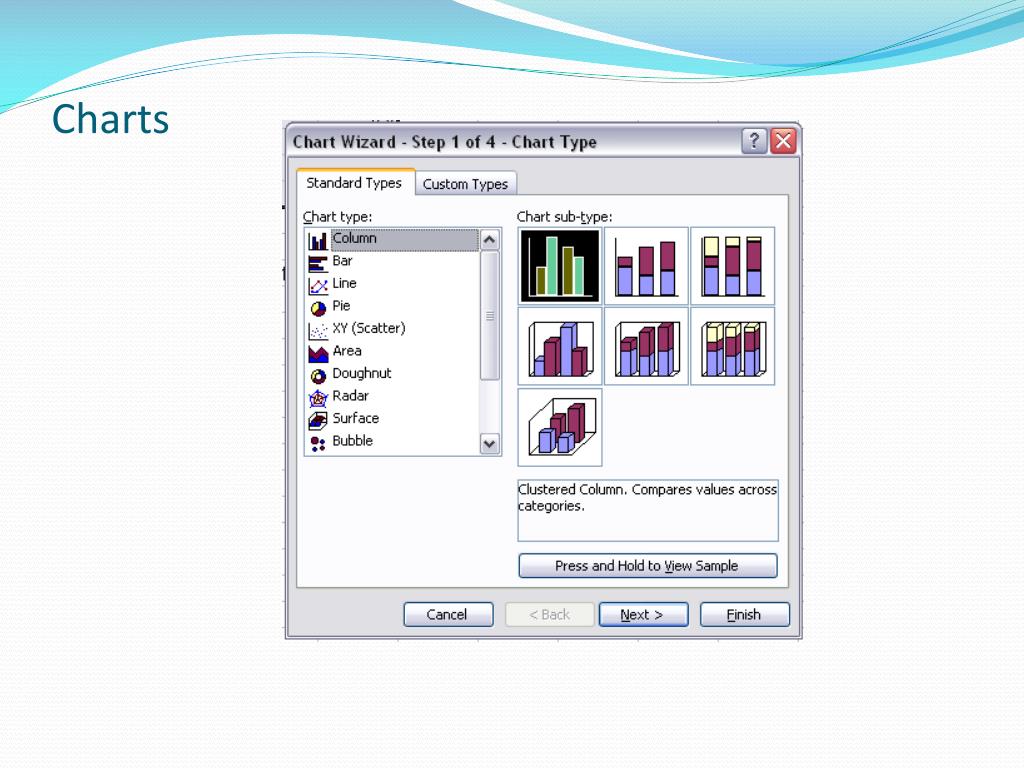Select the Radar chart type icon

(318, 398)
